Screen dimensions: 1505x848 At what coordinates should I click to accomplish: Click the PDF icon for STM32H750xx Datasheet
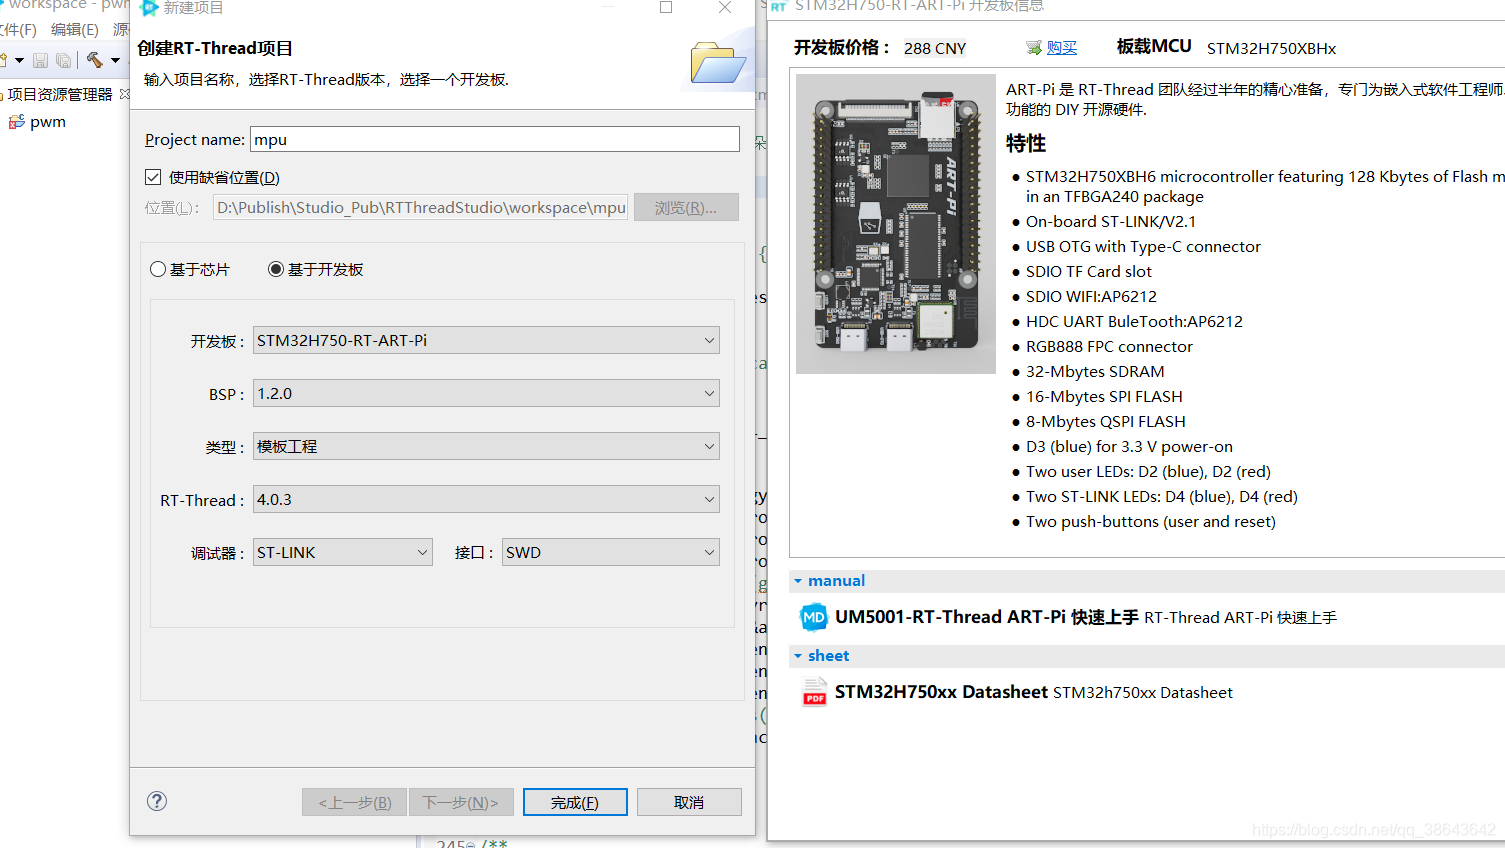[814, 692]
